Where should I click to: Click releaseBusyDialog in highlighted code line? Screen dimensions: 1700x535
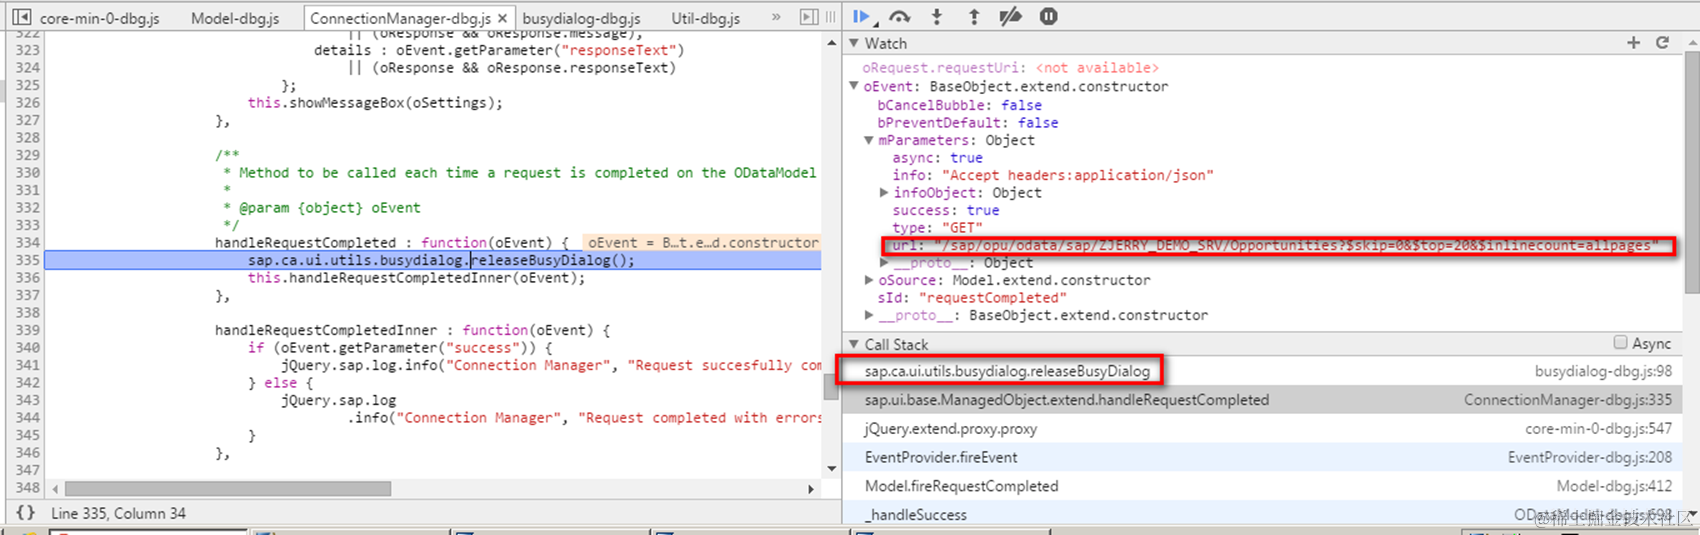(x=540, y=260)
